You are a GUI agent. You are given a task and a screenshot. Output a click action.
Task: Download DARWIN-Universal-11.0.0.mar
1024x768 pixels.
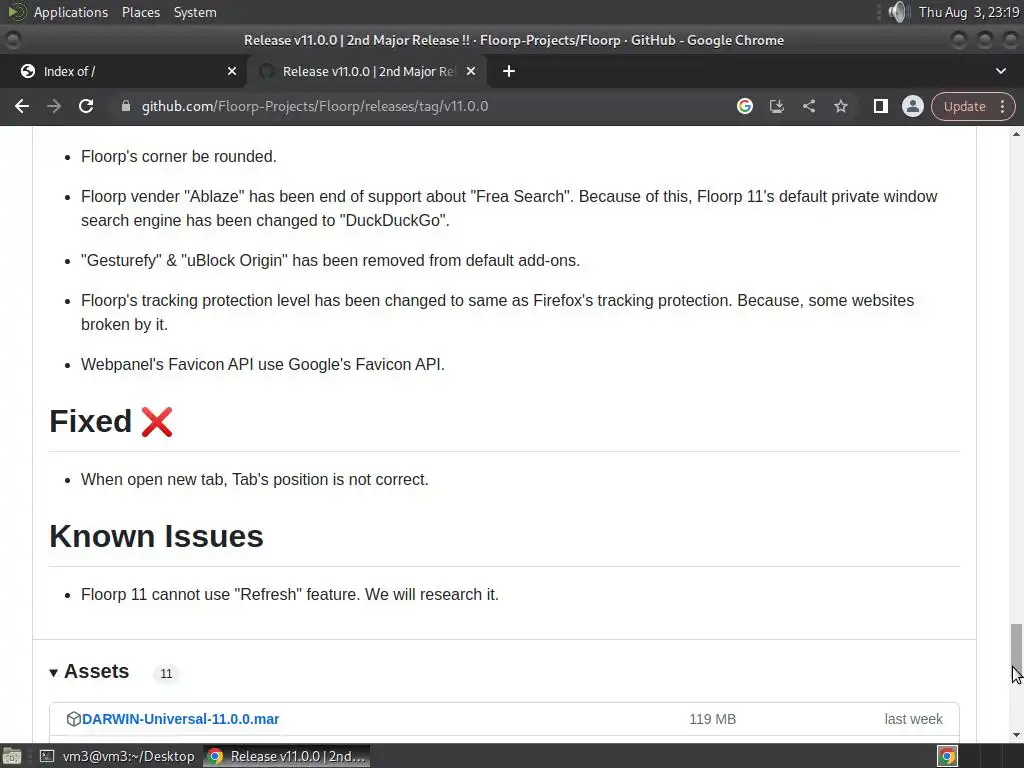click(x=180, y=719)
